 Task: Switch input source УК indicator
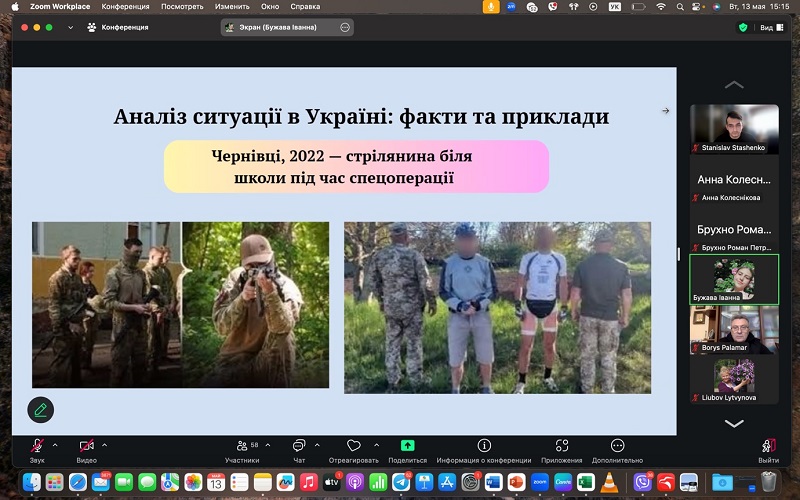click(615, 7)
